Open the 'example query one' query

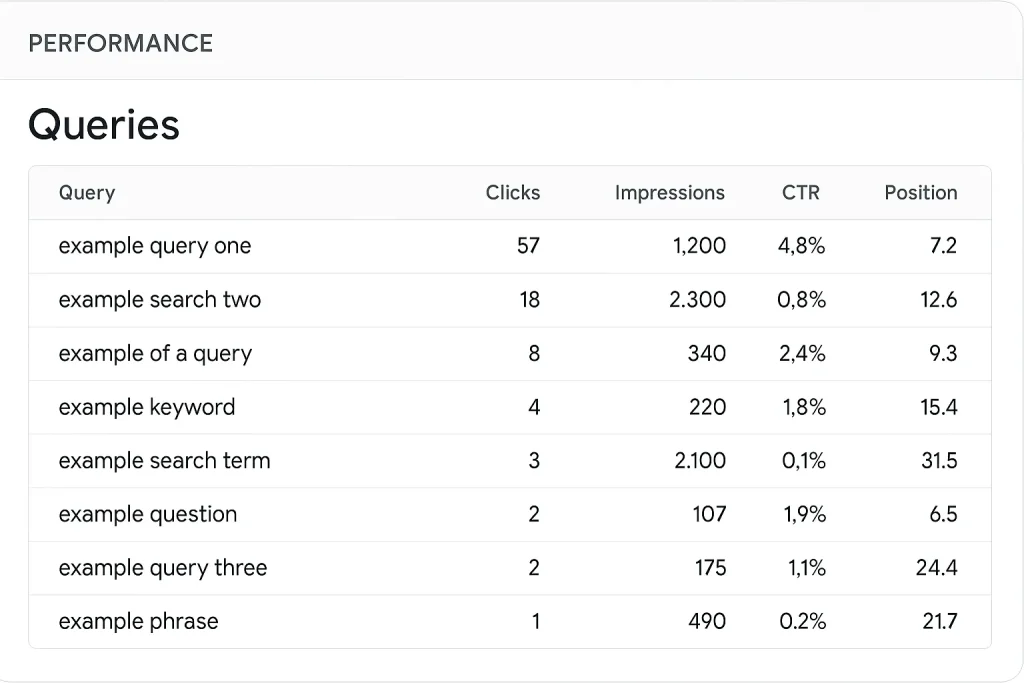(x=155, y=246)
